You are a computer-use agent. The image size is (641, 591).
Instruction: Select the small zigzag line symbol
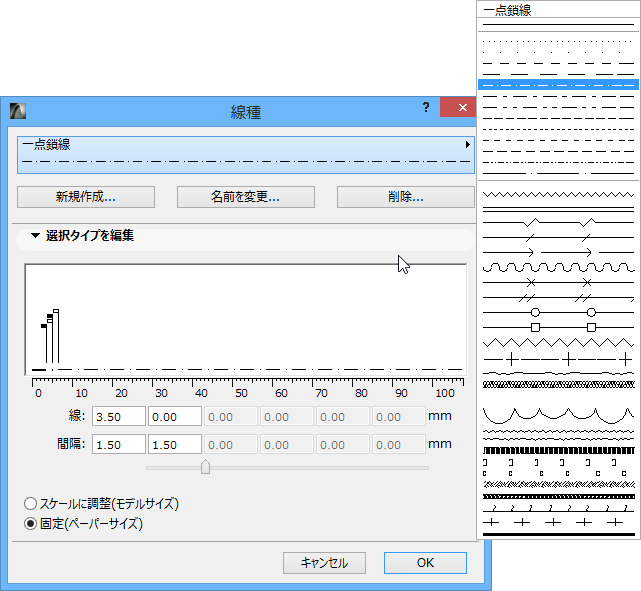click(x=558, y=195)
